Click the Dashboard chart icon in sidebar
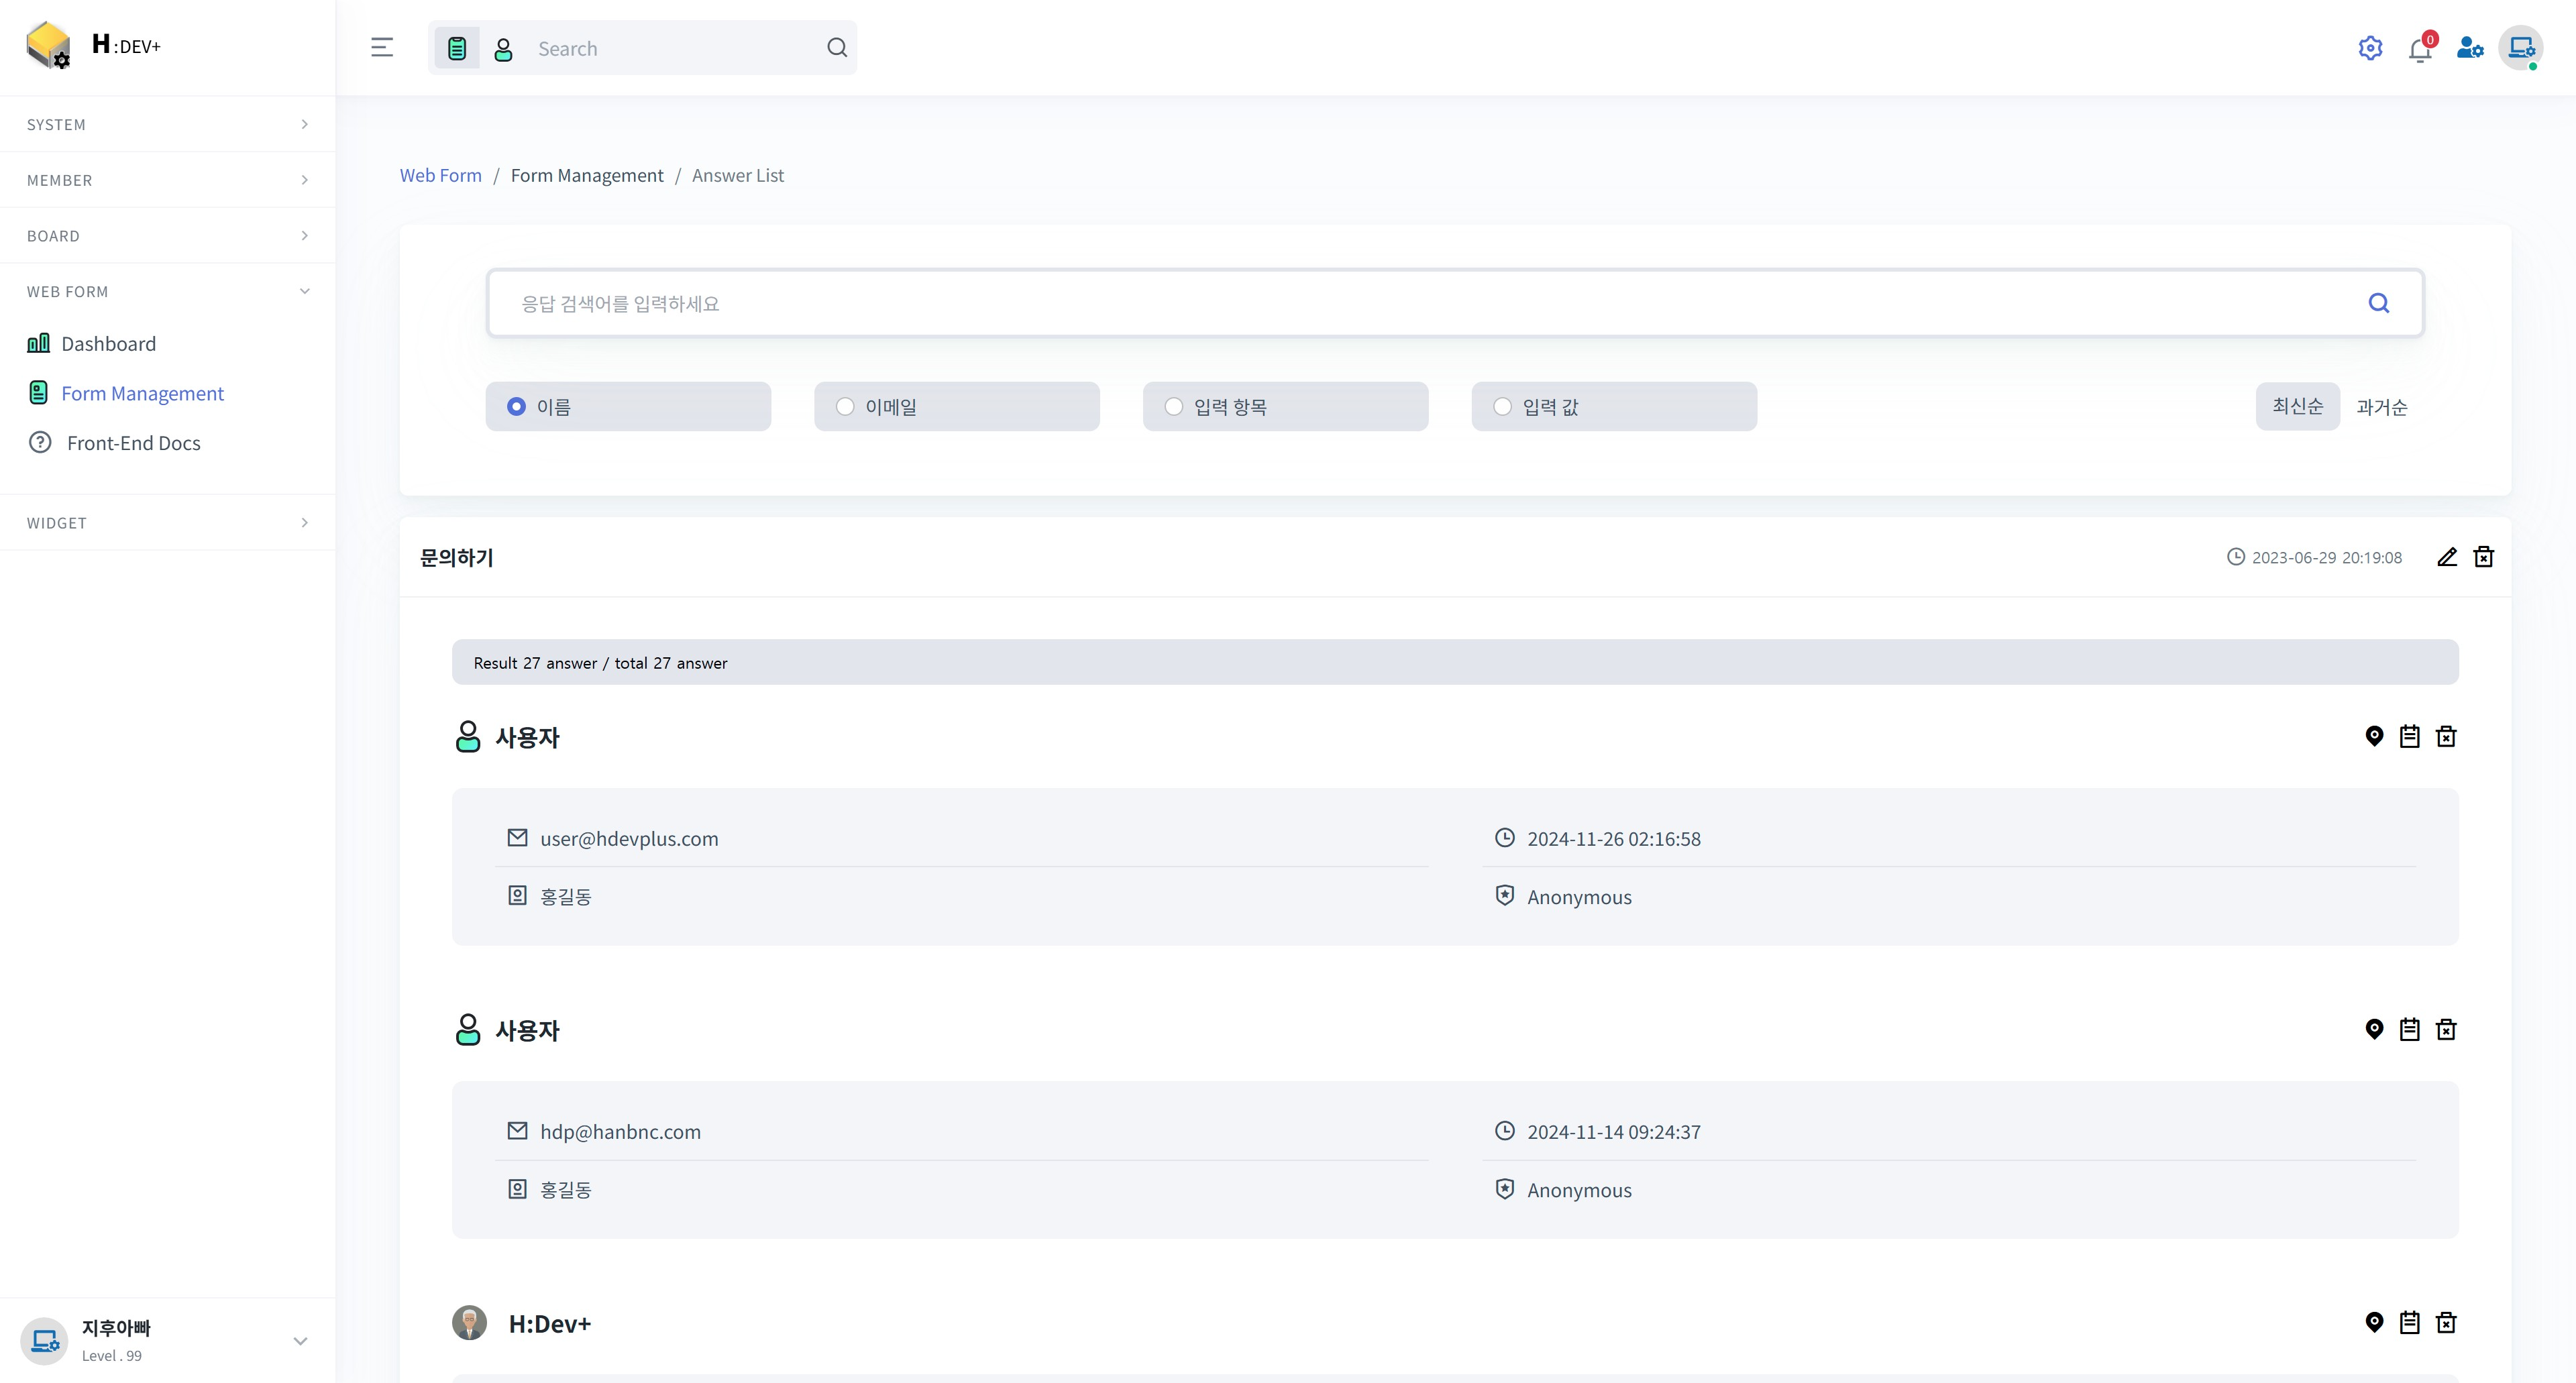Image resolution: width=2576 pixels, height=1383 pixels. (38, 343)
